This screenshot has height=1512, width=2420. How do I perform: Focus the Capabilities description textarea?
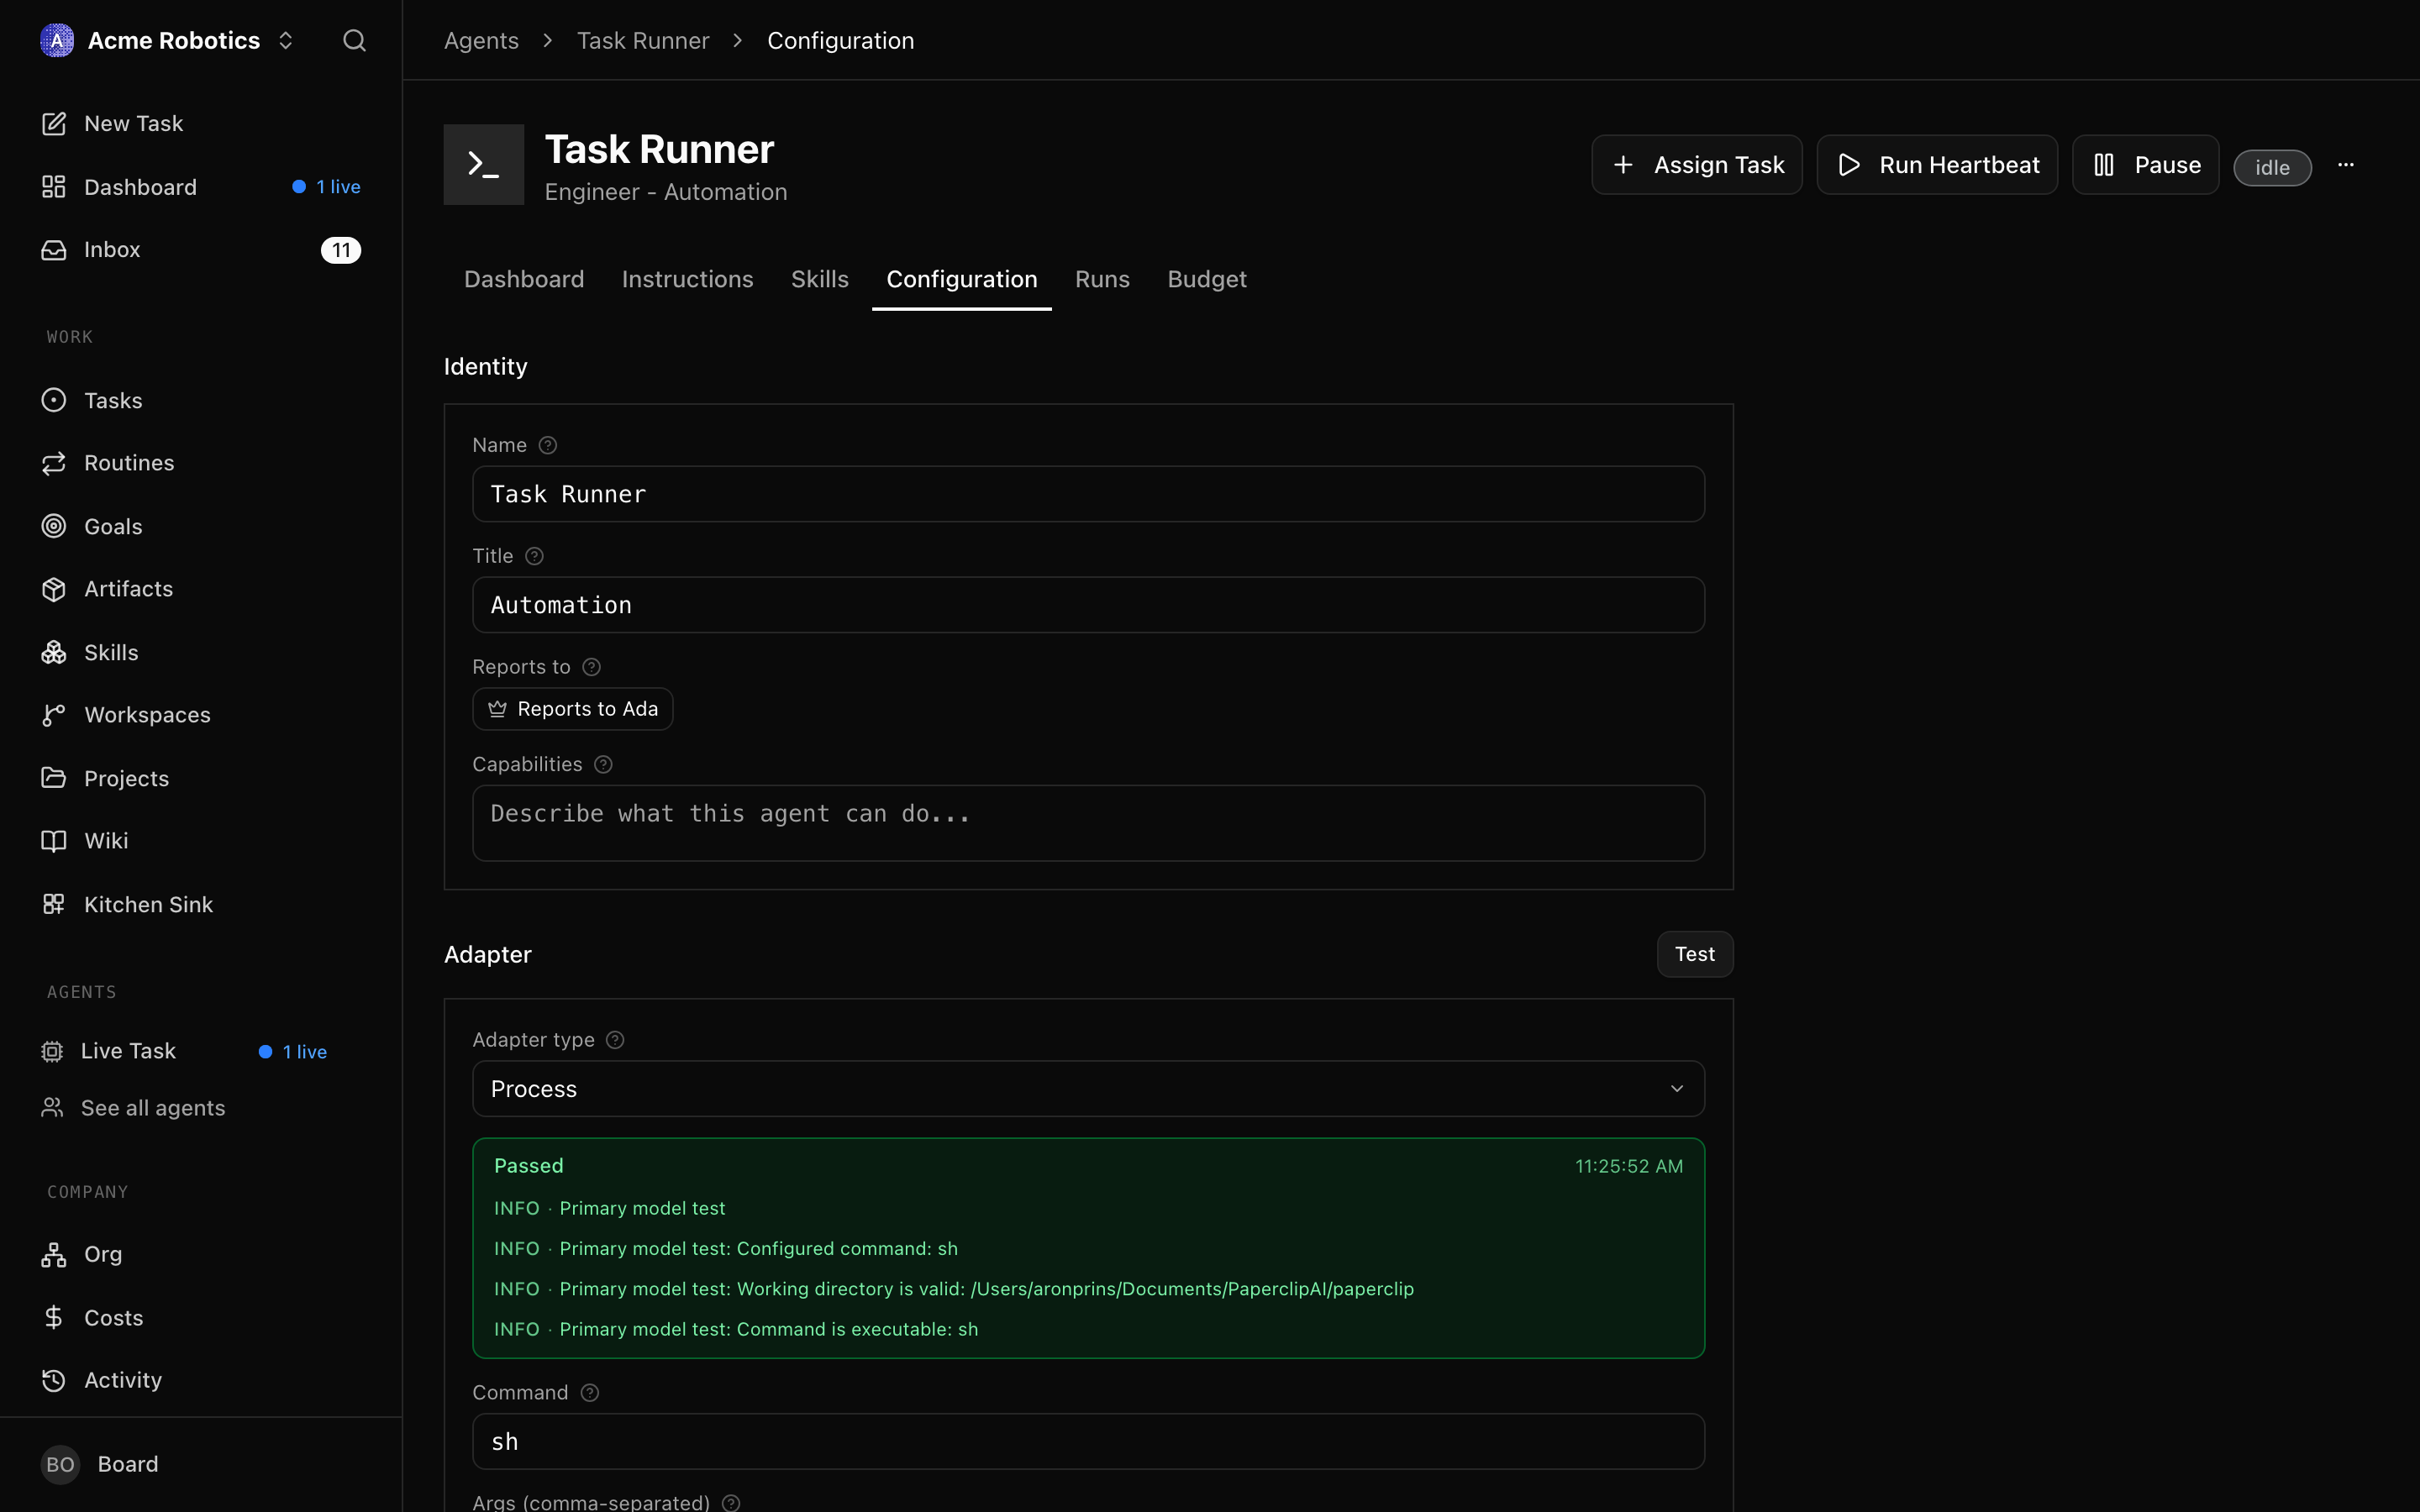pyautogui.click(x=1088, y=823)
